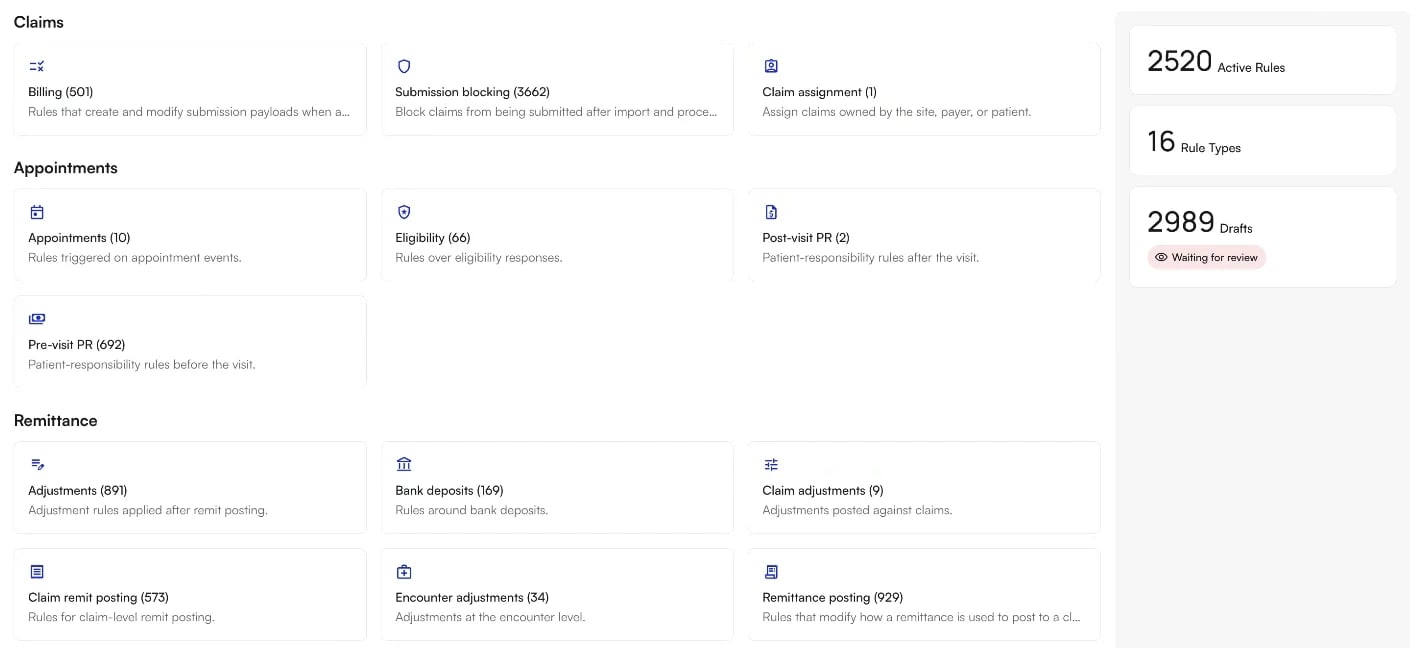Click 'Rules for claim-level remit posting.' text
Image resolution: width=1424 pixels, height=648 pixels.
pyautogui.click(x=122, y=618)
